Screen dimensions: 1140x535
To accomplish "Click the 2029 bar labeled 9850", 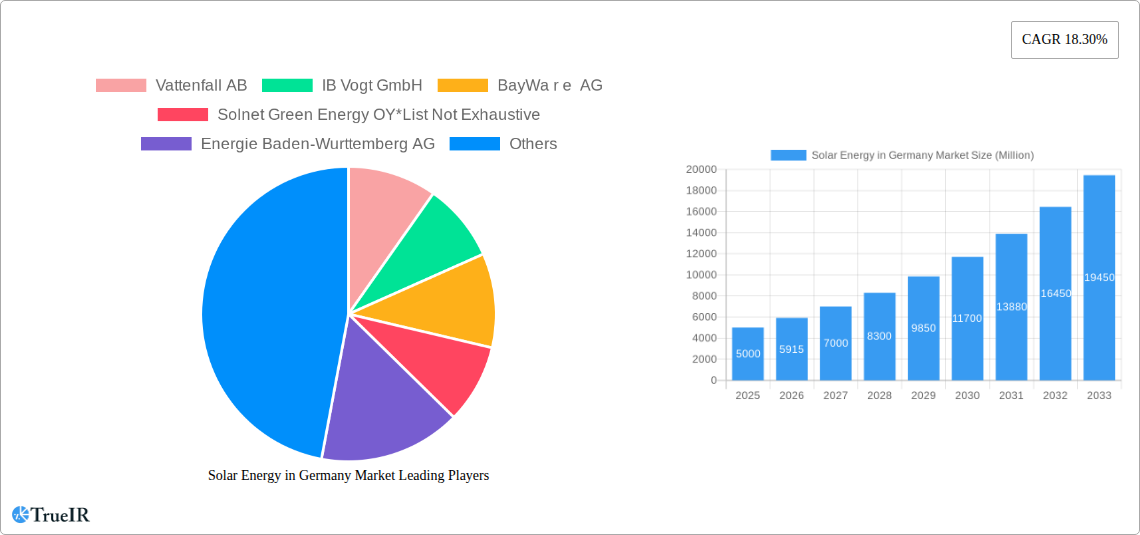I will coord(923,329).
